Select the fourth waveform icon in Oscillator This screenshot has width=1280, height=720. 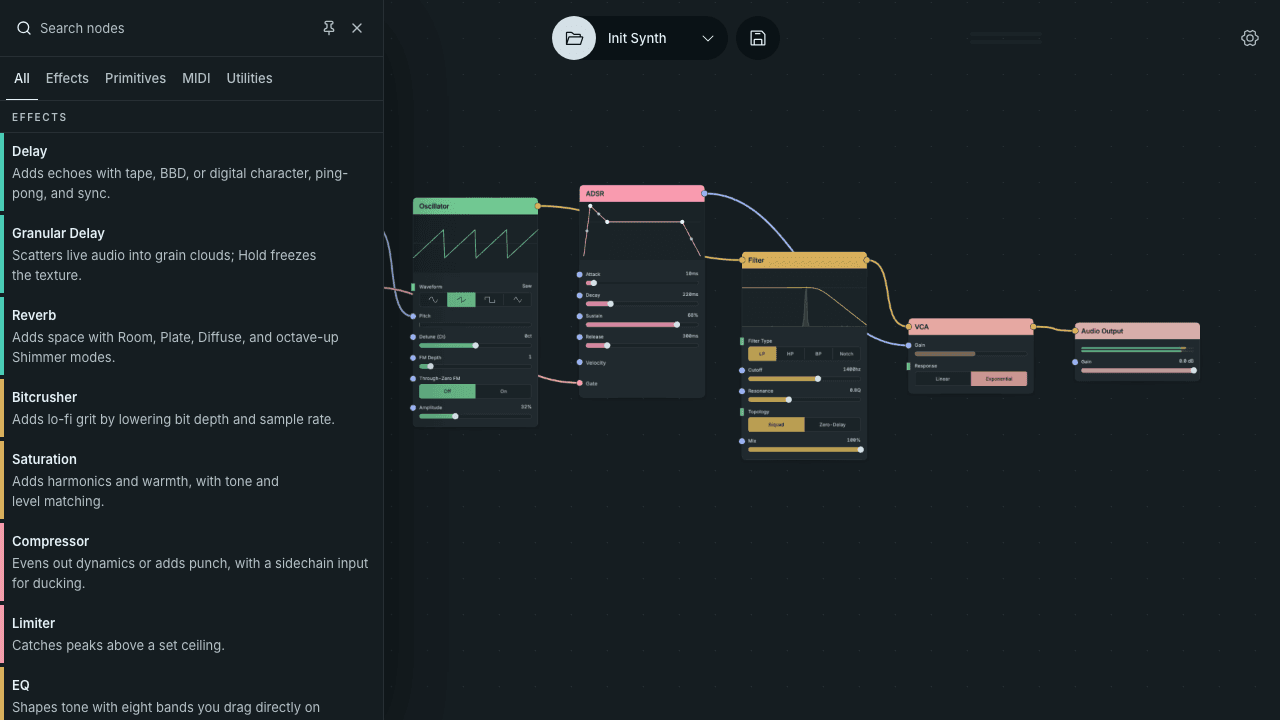[x=517, y=299]
